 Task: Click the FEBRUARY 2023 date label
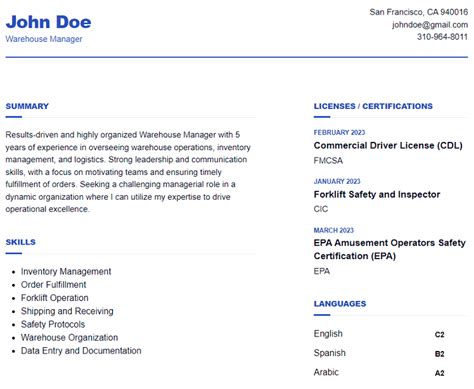tap(339, 132)
